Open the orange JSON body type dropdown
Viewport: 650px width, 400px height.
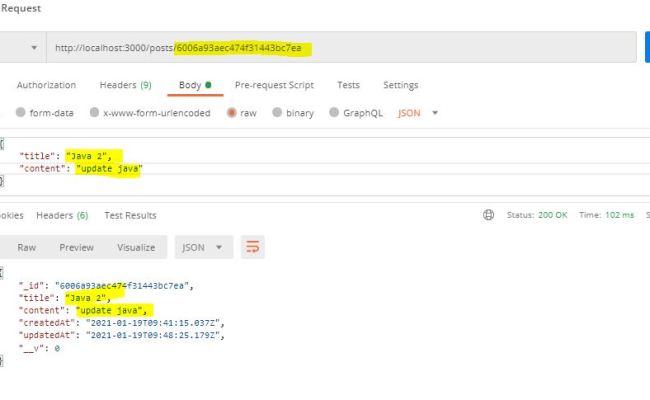(417, 113)
